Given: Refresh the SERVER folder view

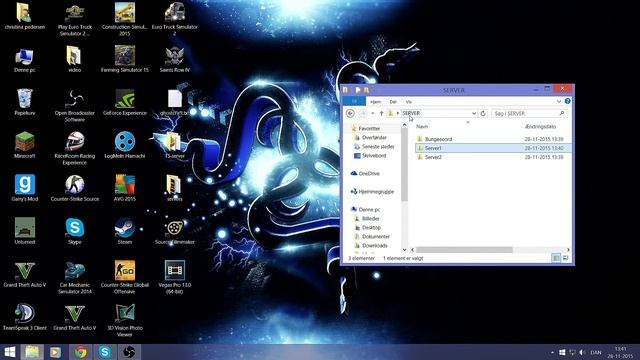Looking at the screenshot, I should (483, 113).
